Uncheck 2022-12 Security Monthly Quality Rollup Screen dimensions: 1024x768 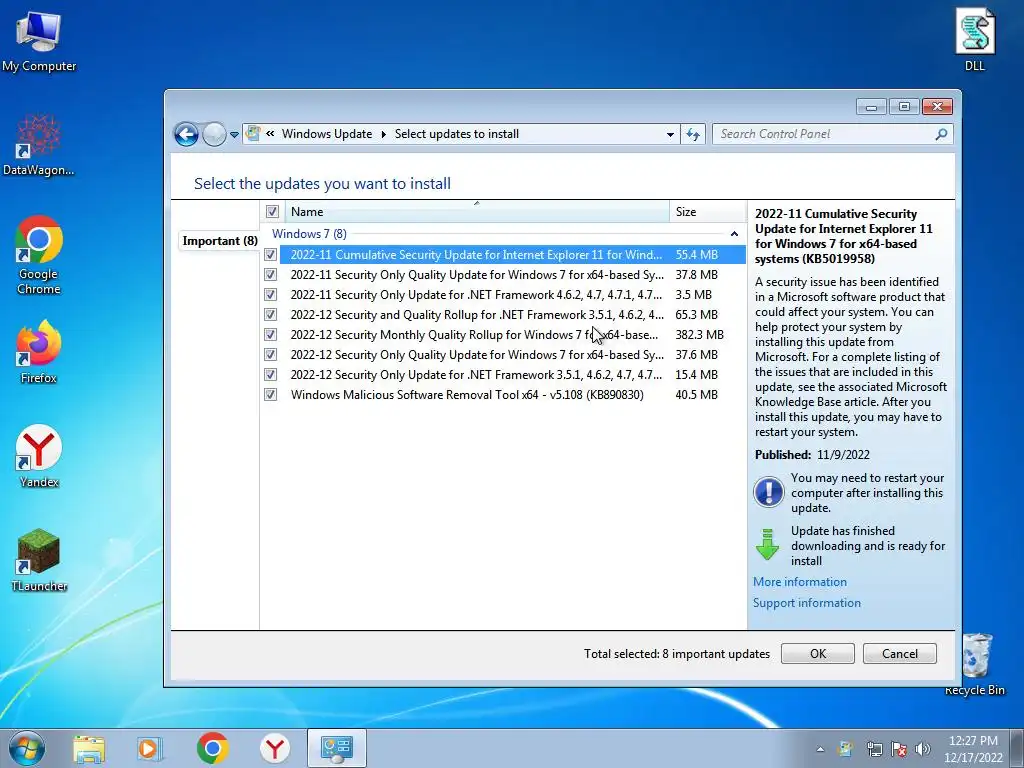click(x=270, y=334)
